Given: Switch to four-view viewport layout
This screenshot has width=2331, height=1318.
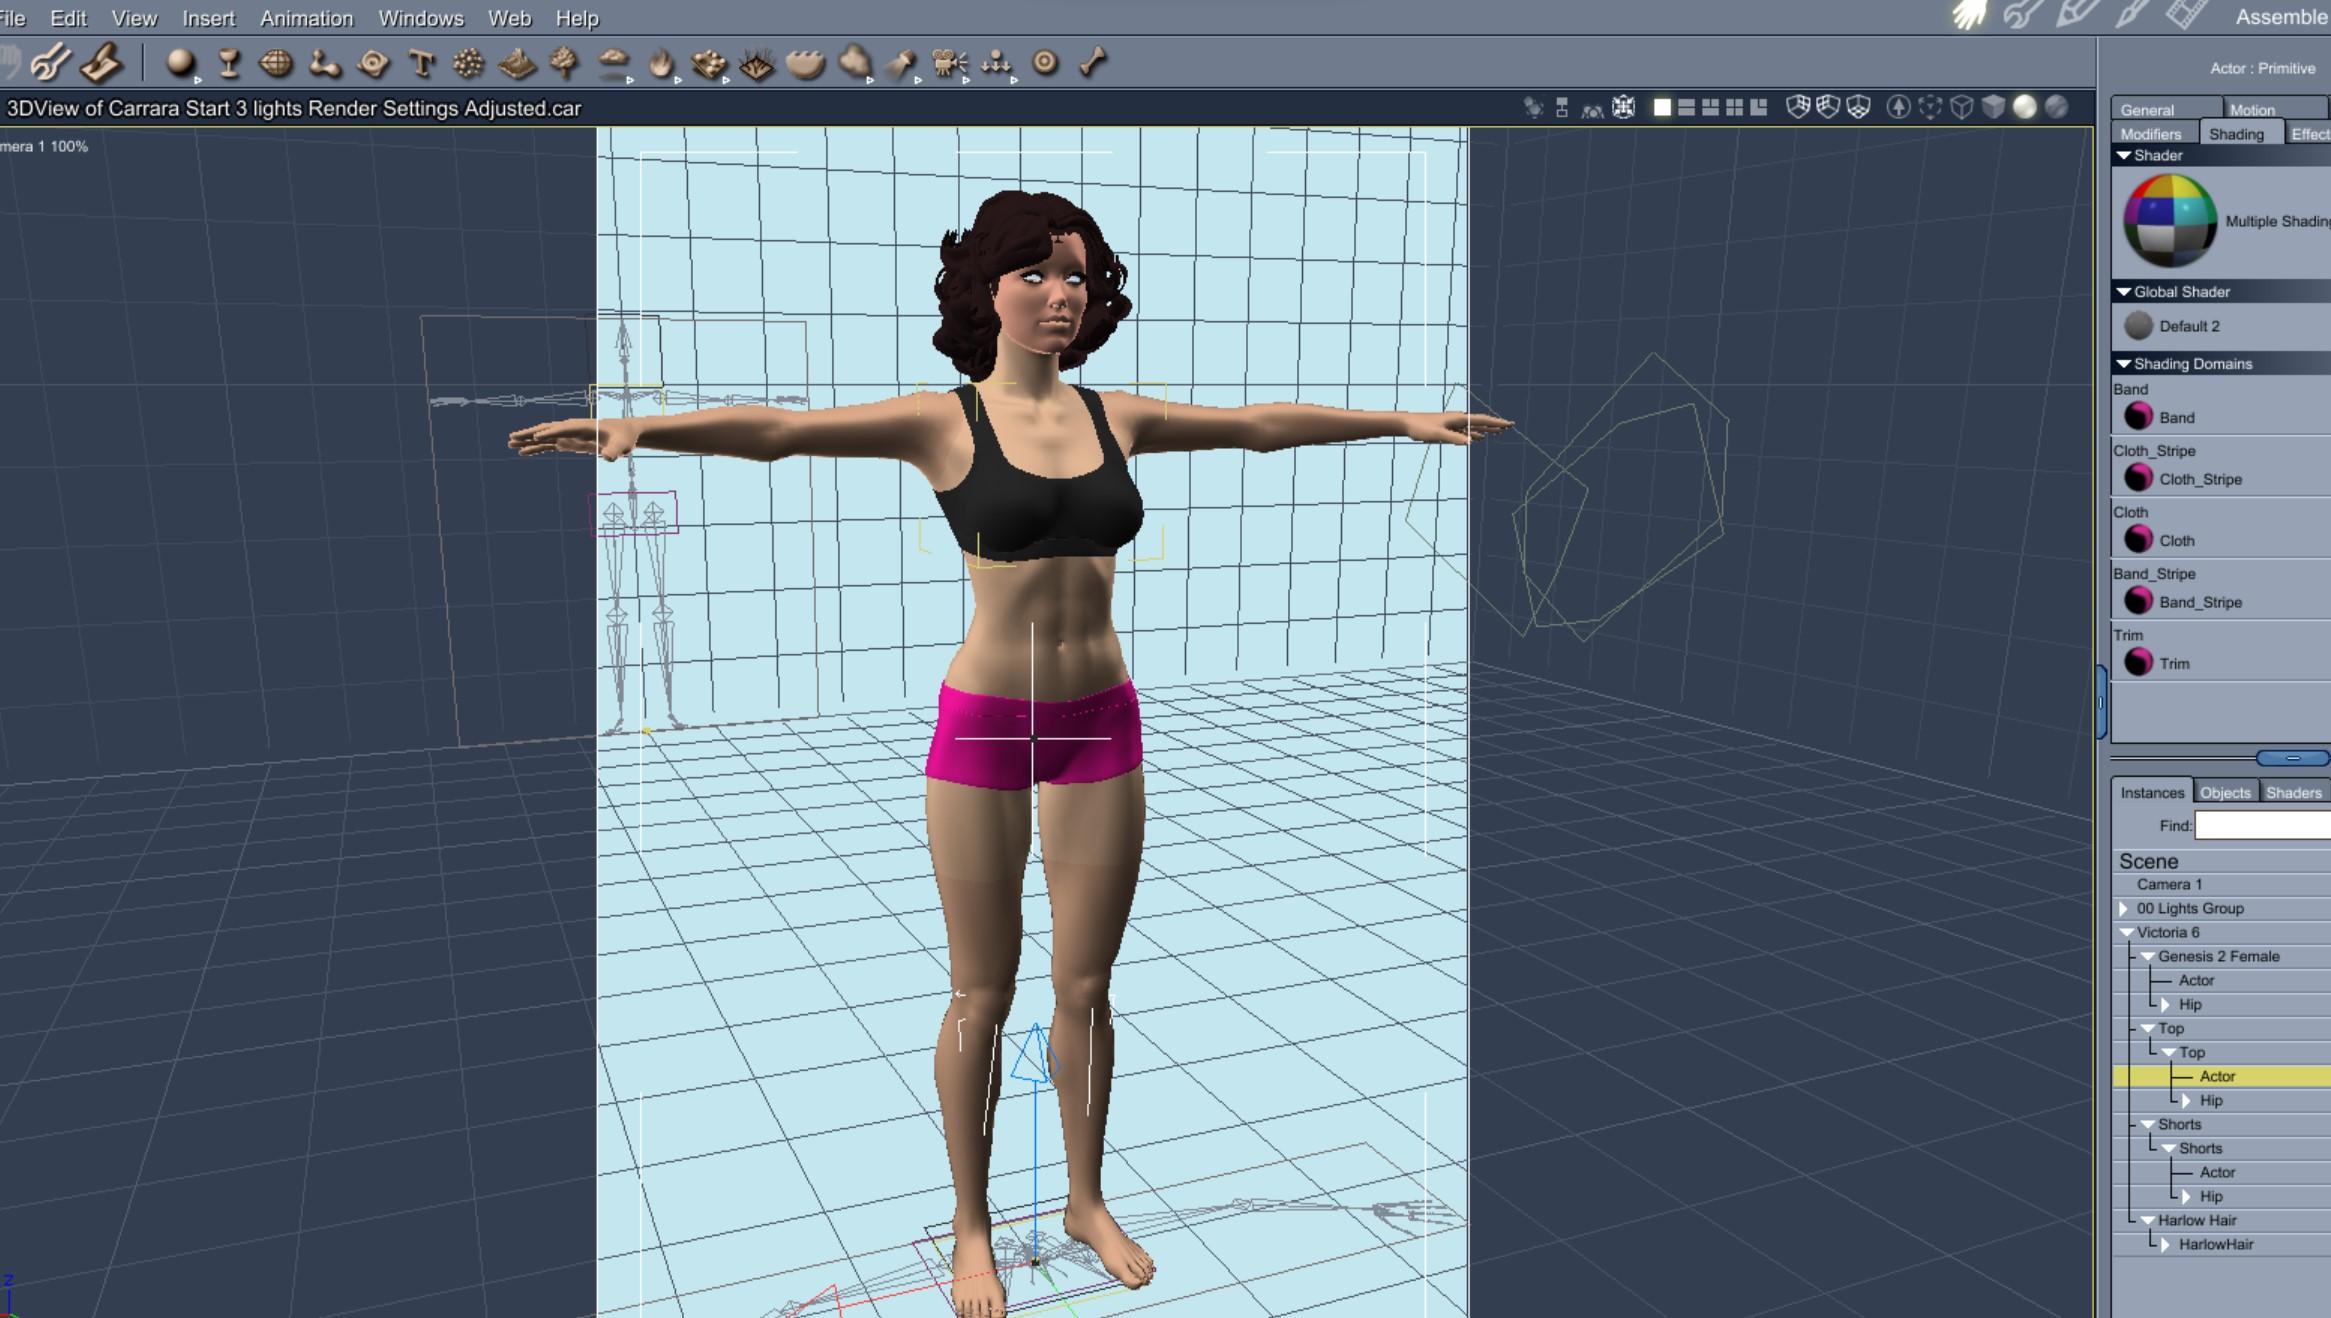Looking at the screenshot, I should coord(1735,107).
